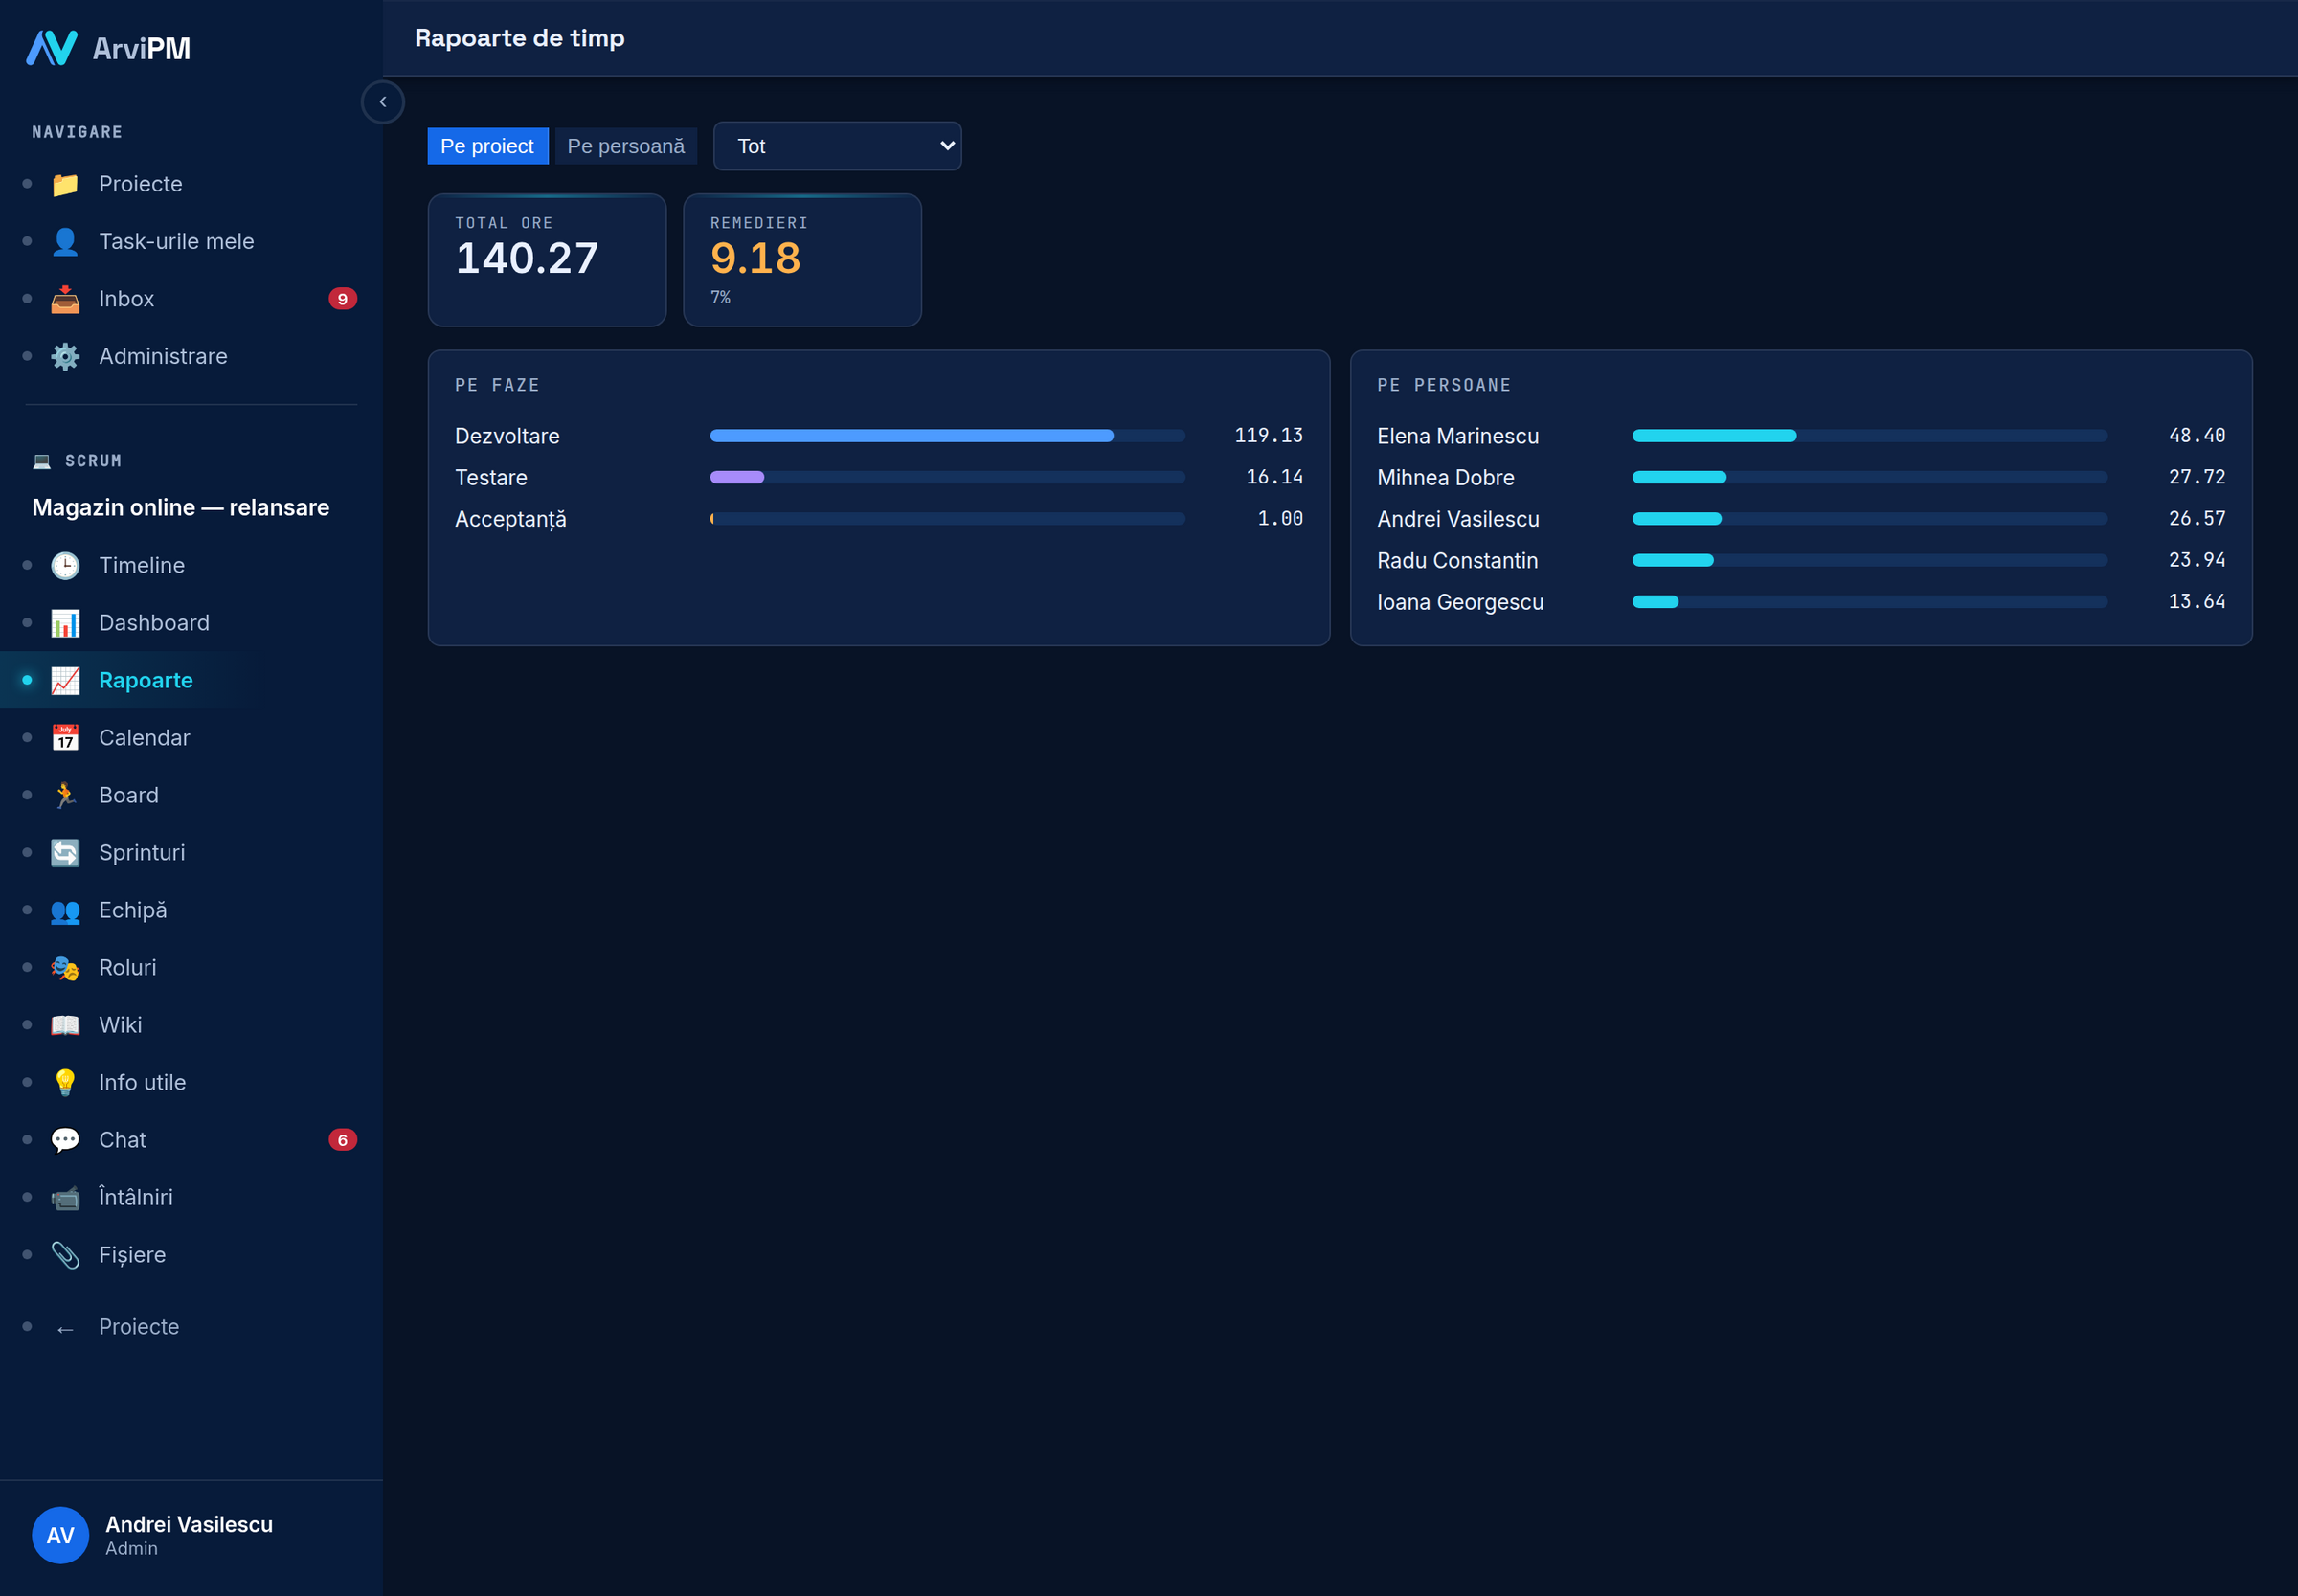Viewport: 2298px width, 1596px height.
Task: Click the Roluri masks icon
Action: click(x=65, y=968)
